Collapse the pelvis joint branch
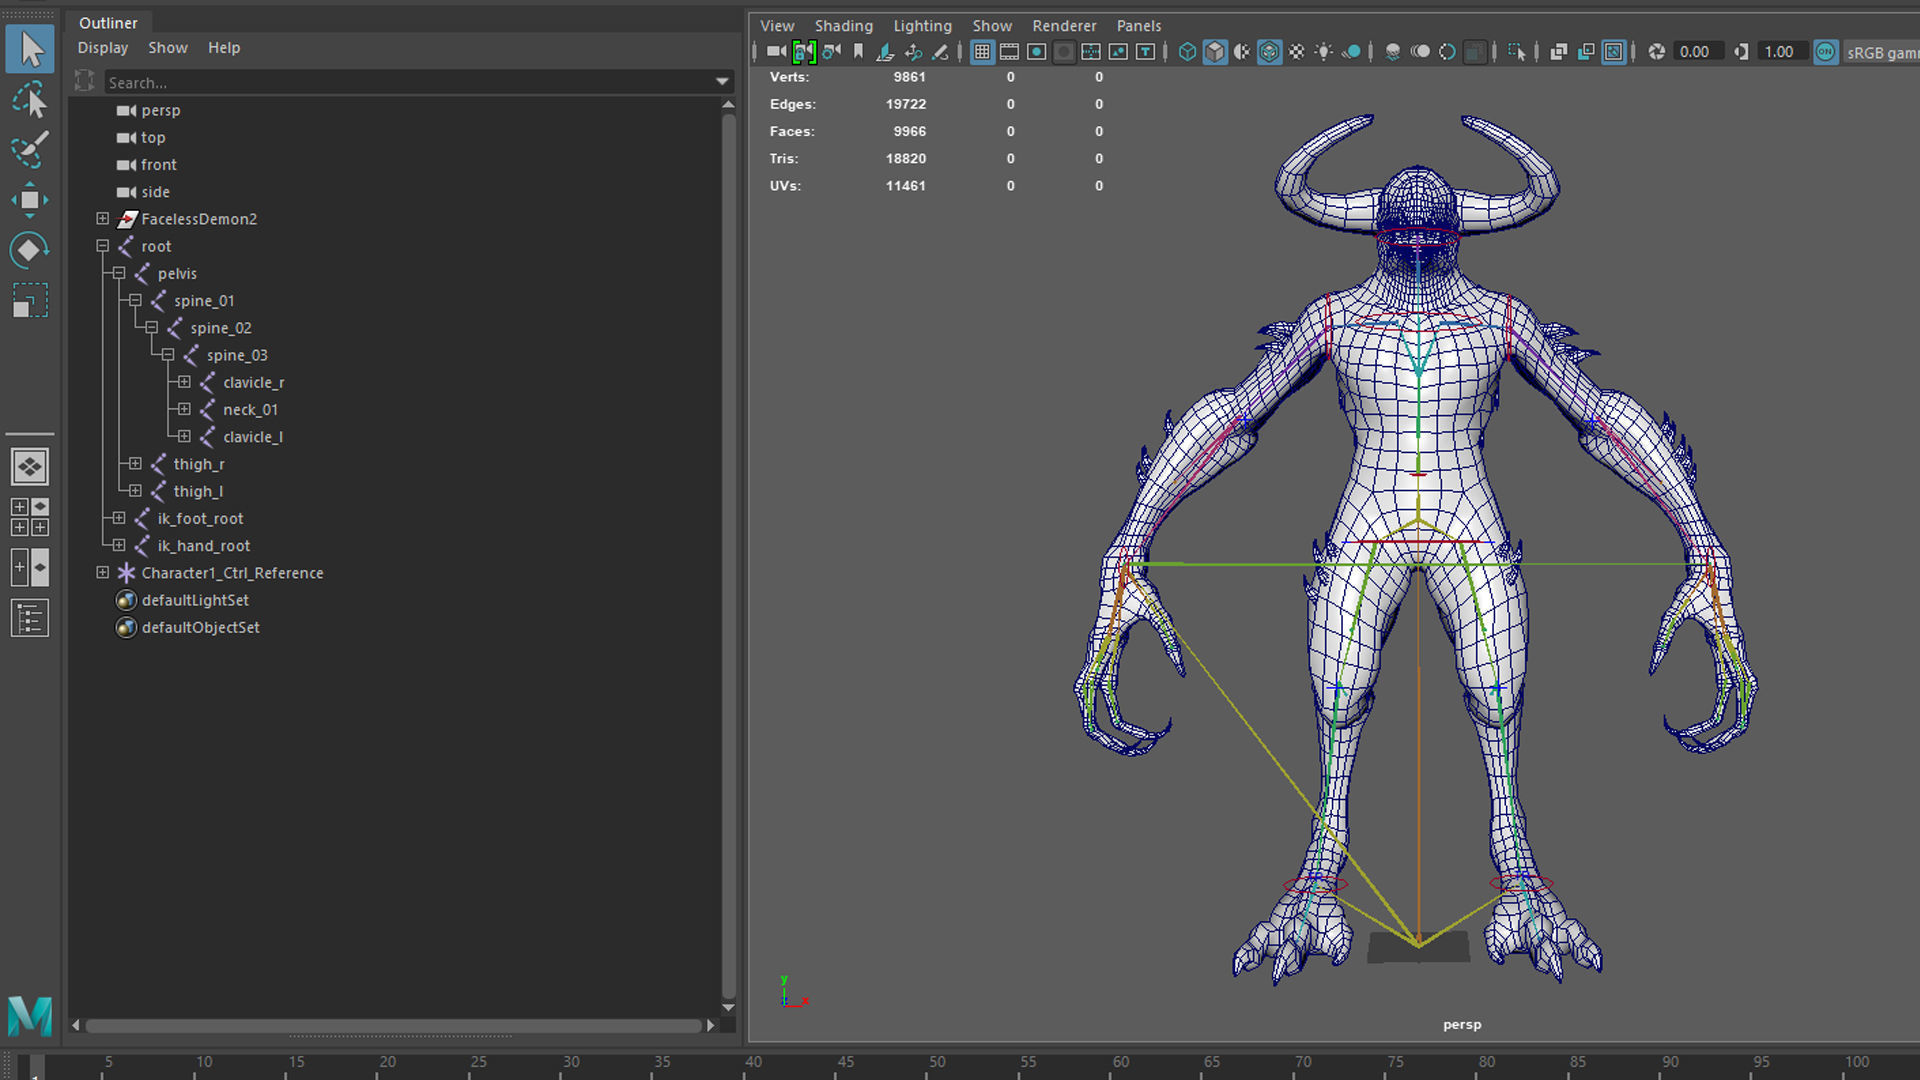 click(119, 272)
